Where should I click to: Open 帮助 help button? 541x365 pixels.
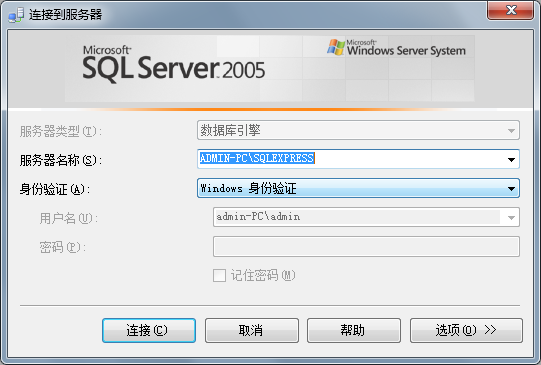click(354, 330)
